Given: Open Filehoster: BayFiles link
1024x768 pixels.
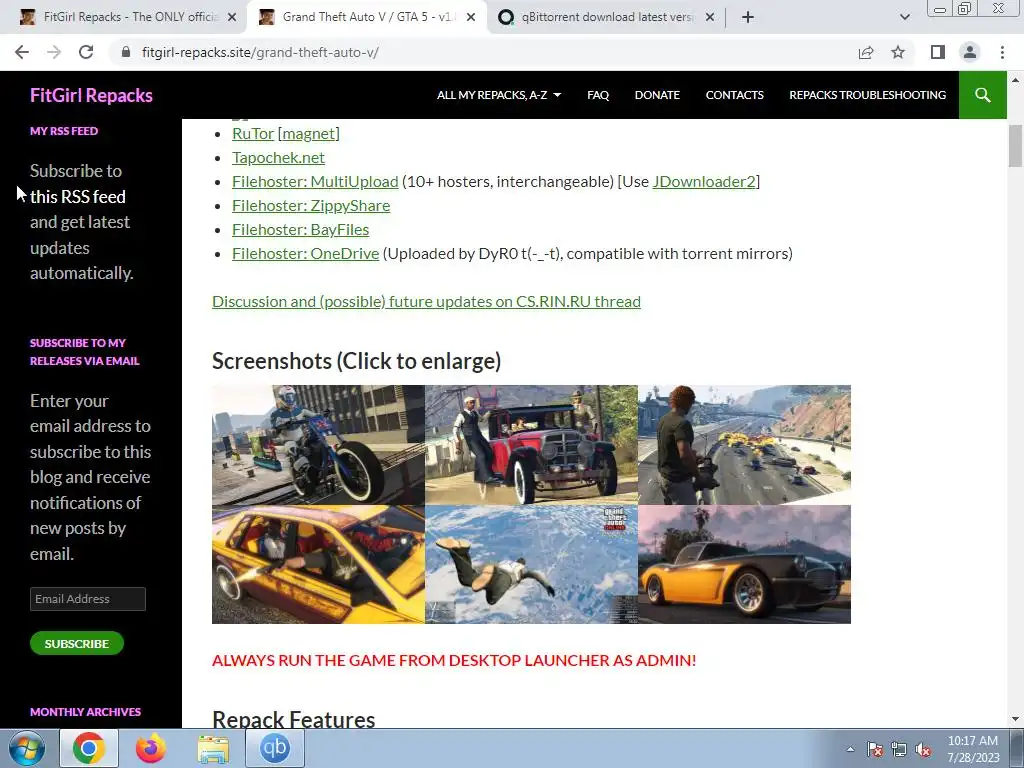Looking at the screenshot, I should pos(300,230).
